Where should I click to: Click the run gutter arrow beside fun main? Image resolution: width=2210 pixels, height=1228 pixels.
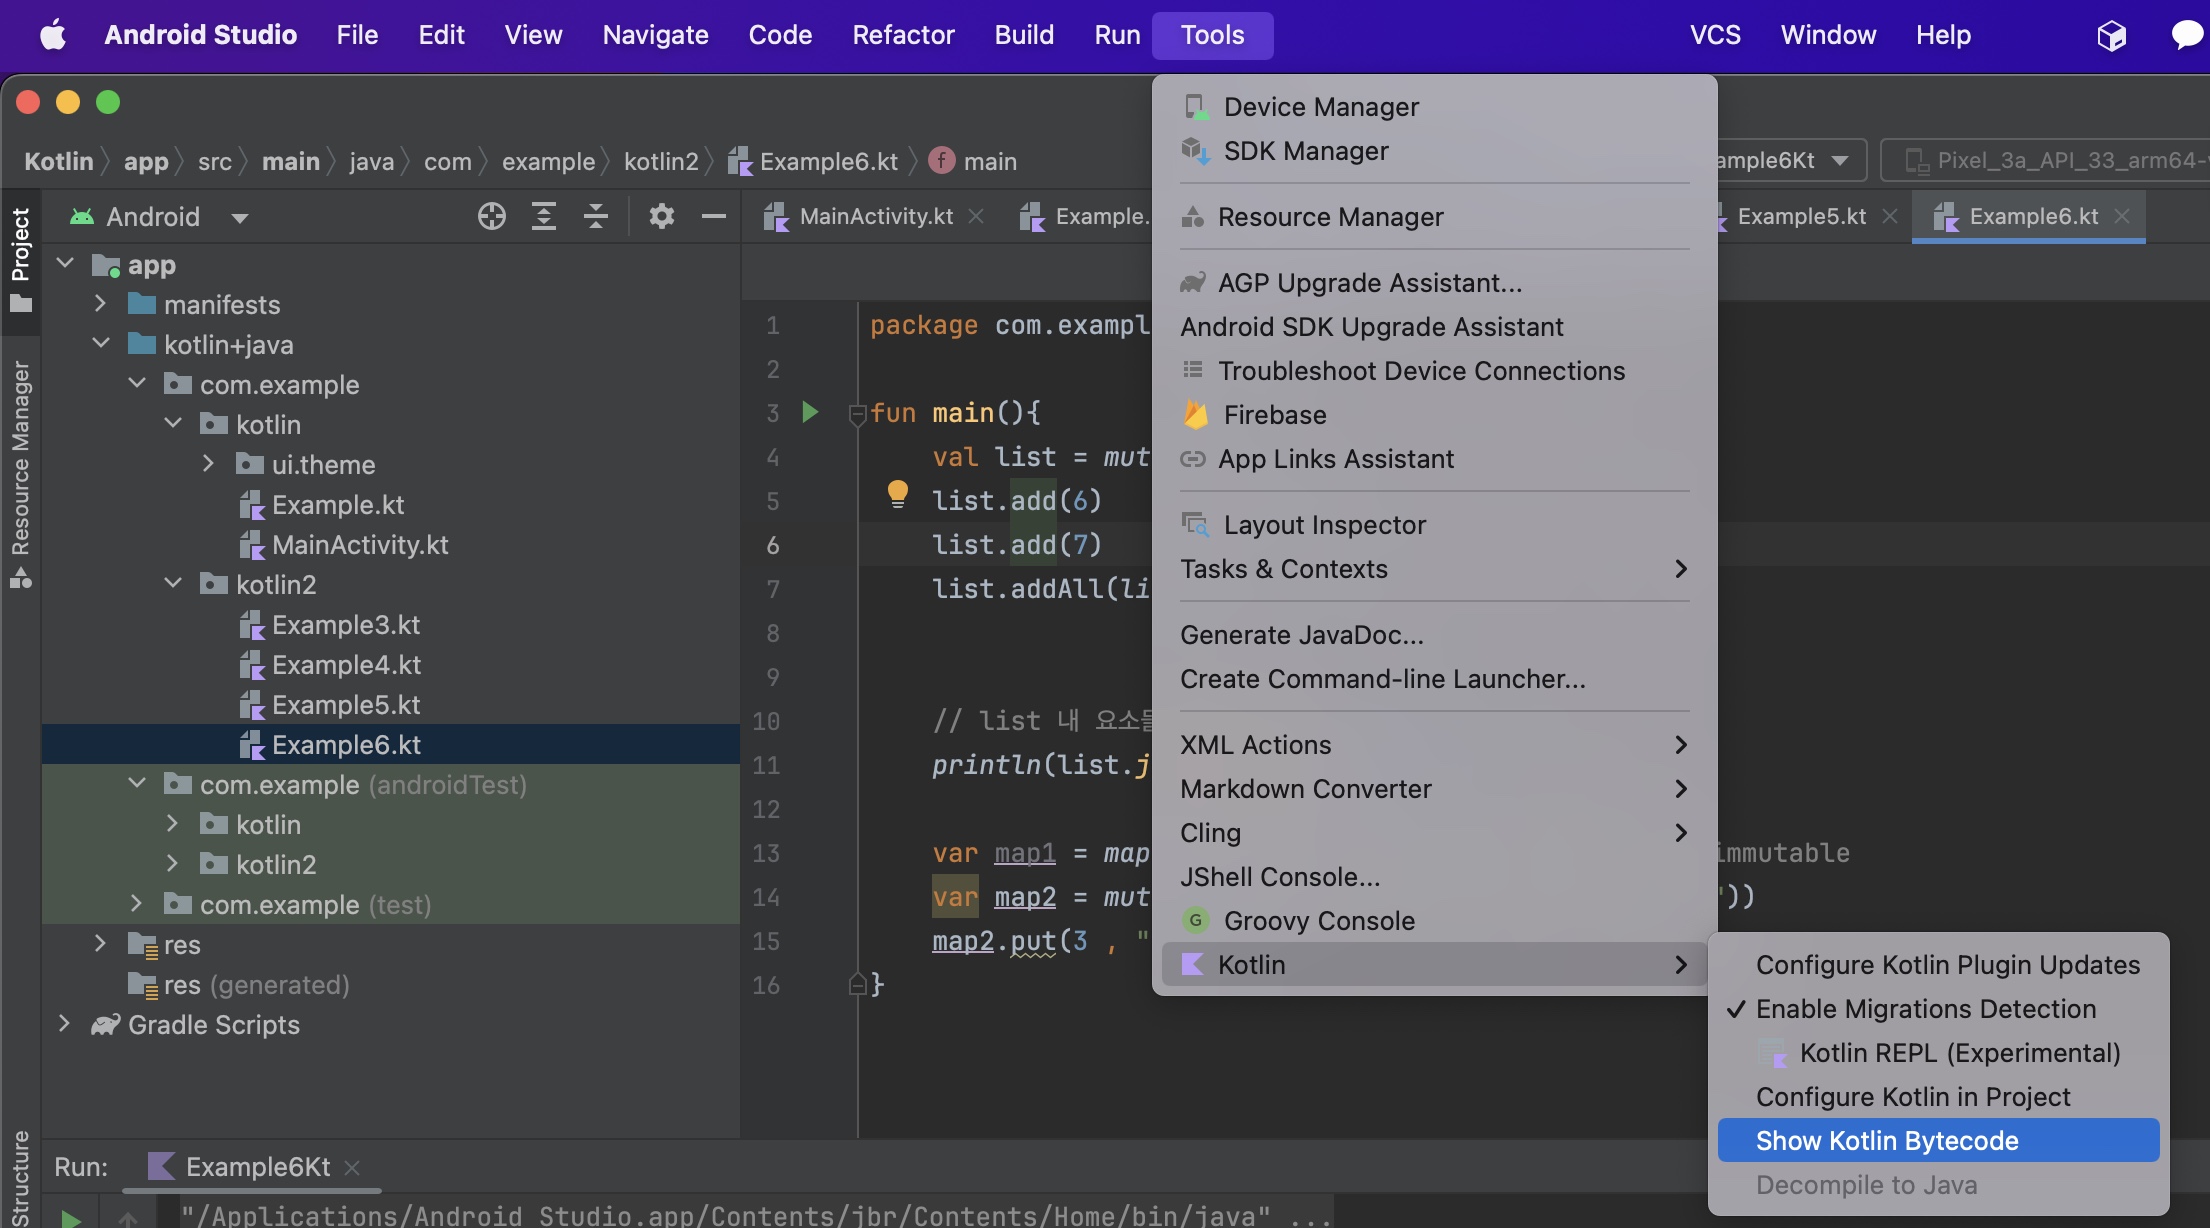[810, 412]
